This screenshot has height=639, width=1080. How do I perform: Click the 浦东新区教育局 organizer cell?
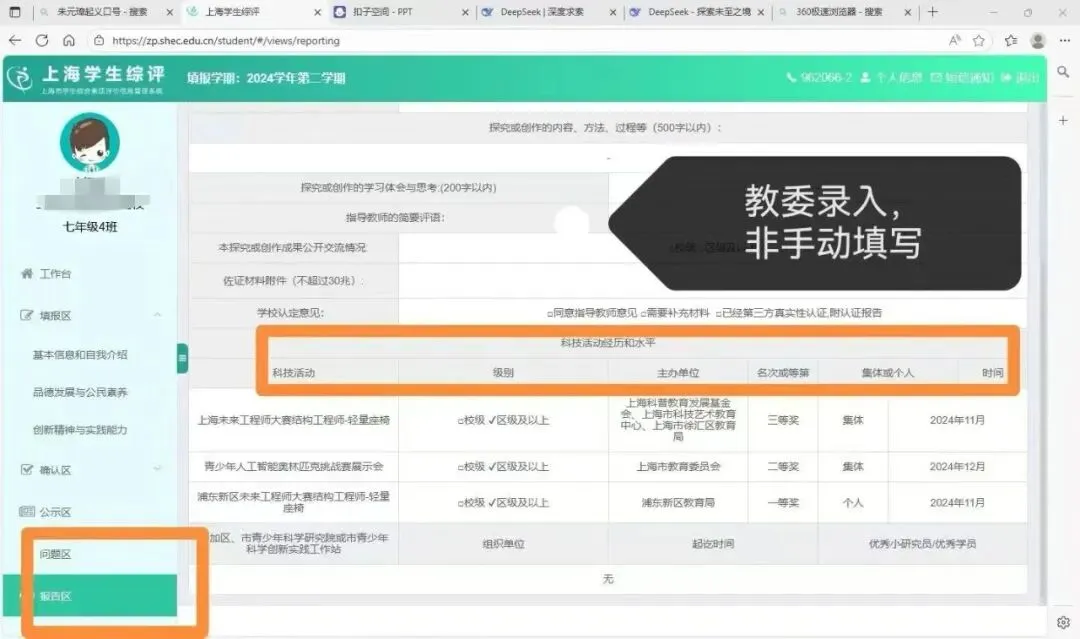coord(678,503)
